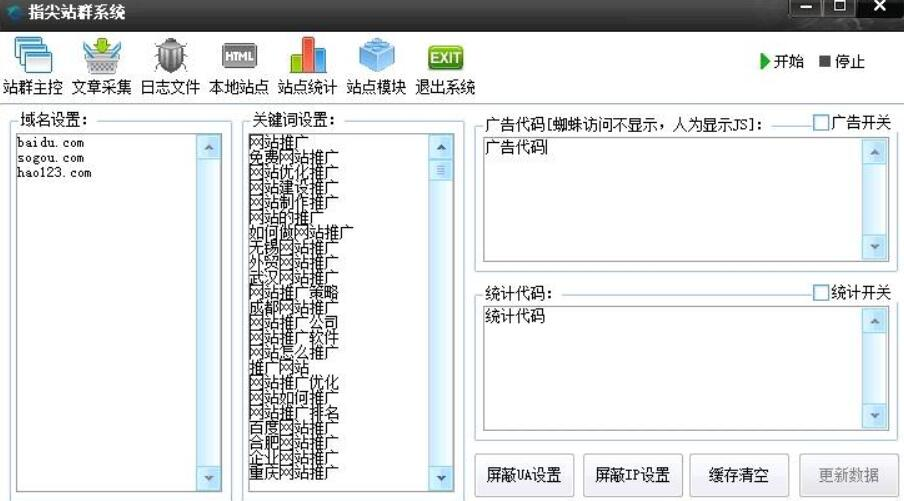Click the keyword list scrollbar thumb
Image resolution: width=904 pixels, height=501 pixels.
click(441, 170)
